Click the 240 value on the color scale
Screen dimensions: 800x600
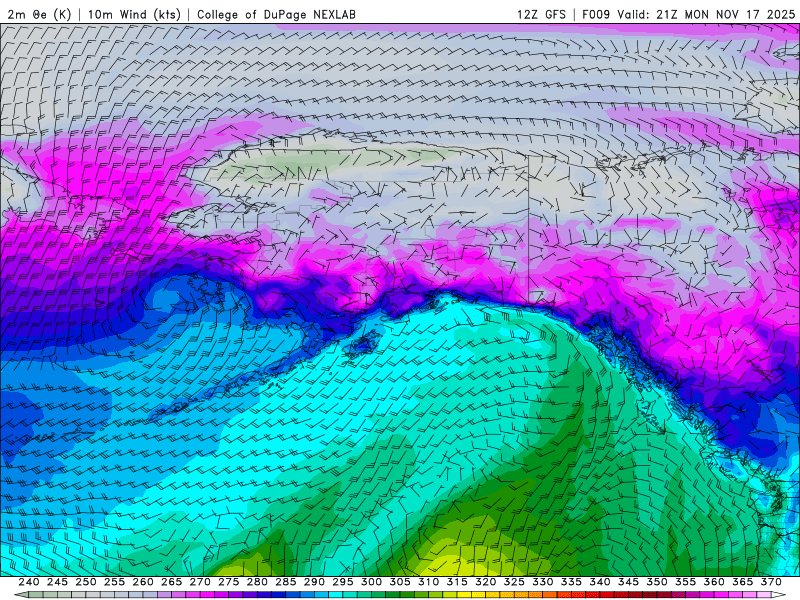(x=29, y=582)
